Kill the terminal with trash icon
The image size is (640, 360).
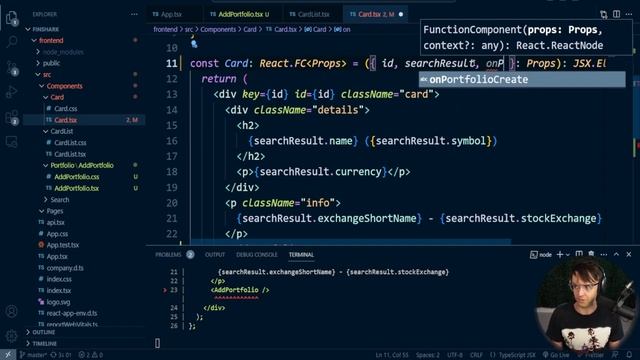click(591, 254)
